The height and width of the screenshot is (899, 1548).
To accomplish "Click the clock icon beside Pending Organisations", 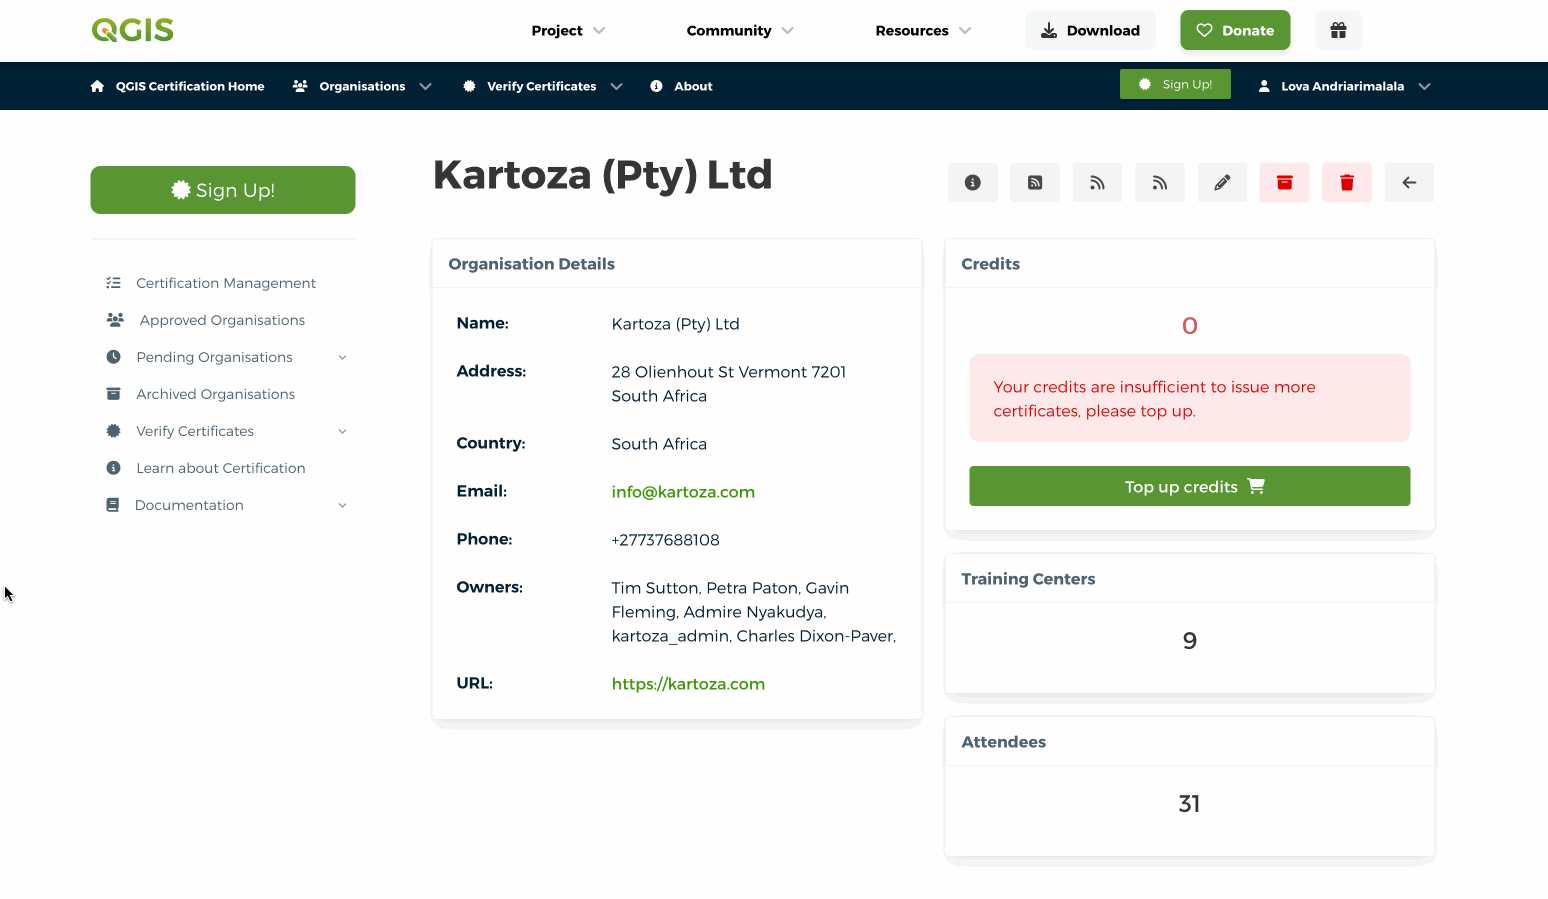I will pyautogui.click(x=114, y=357).
